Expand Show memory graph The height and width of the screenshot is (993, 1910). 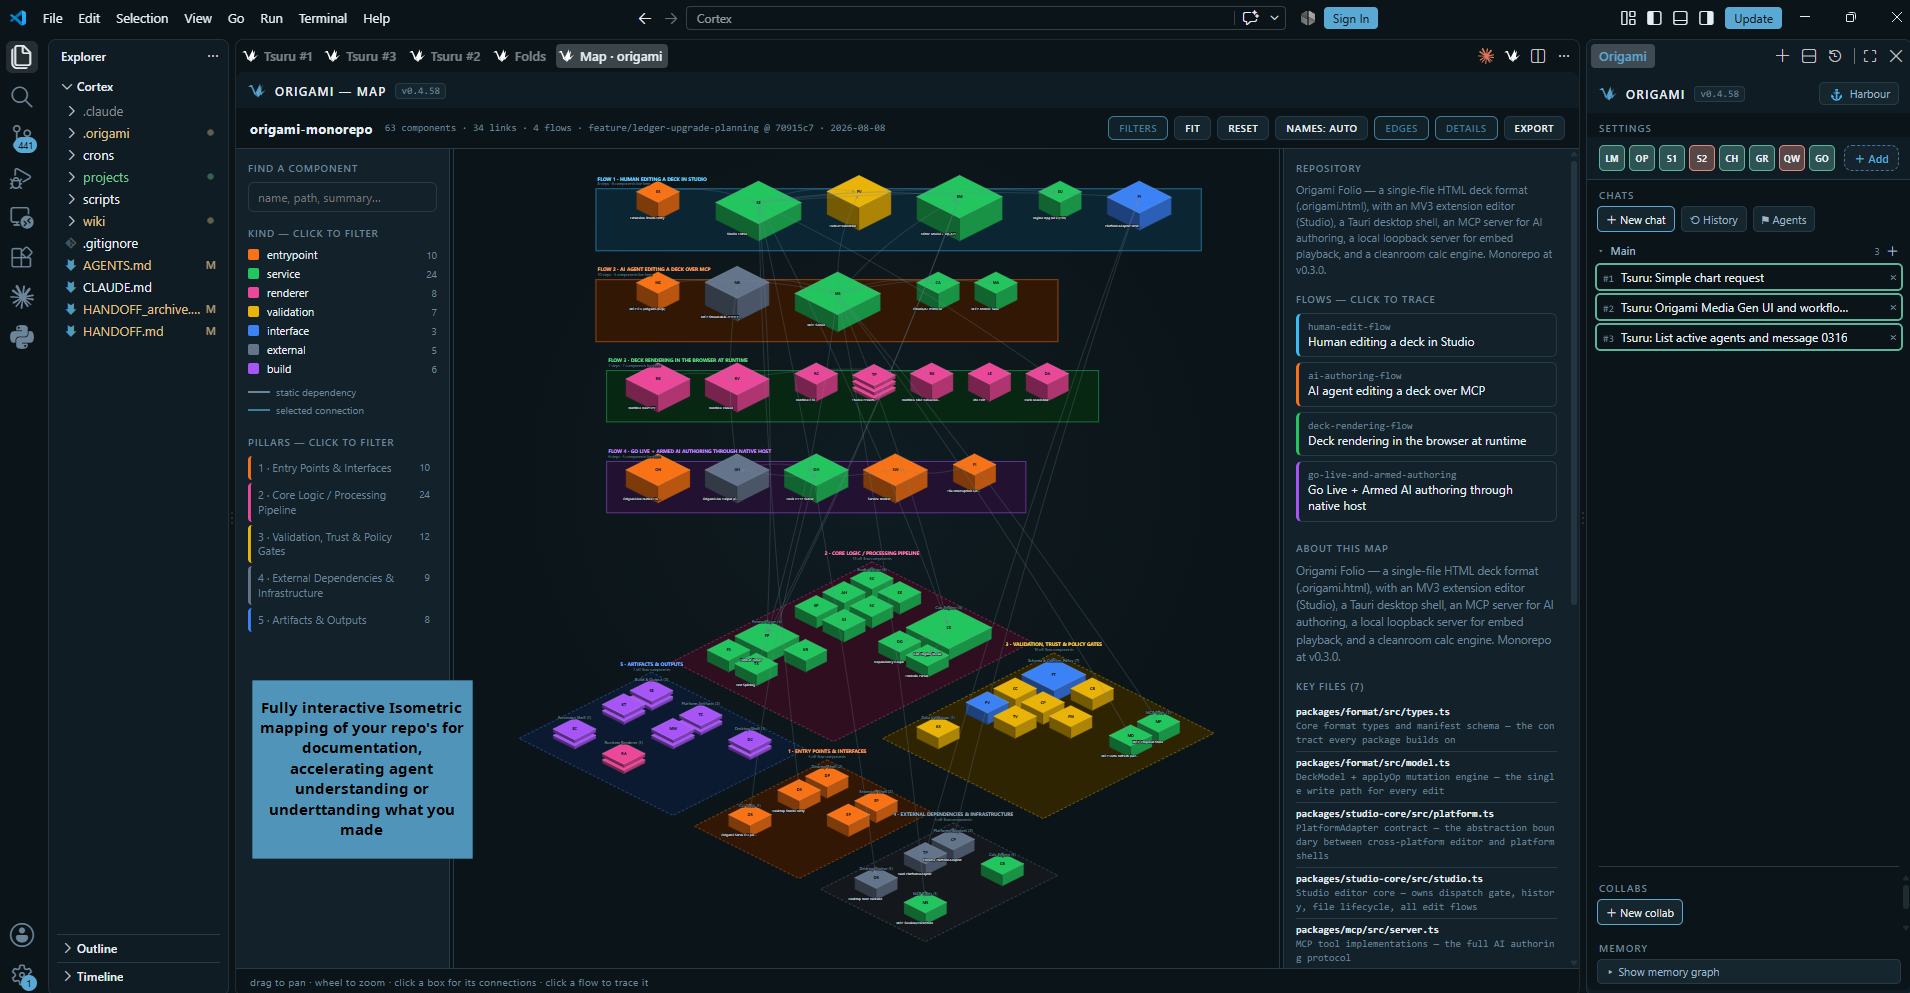click(x=1749, y=972)
